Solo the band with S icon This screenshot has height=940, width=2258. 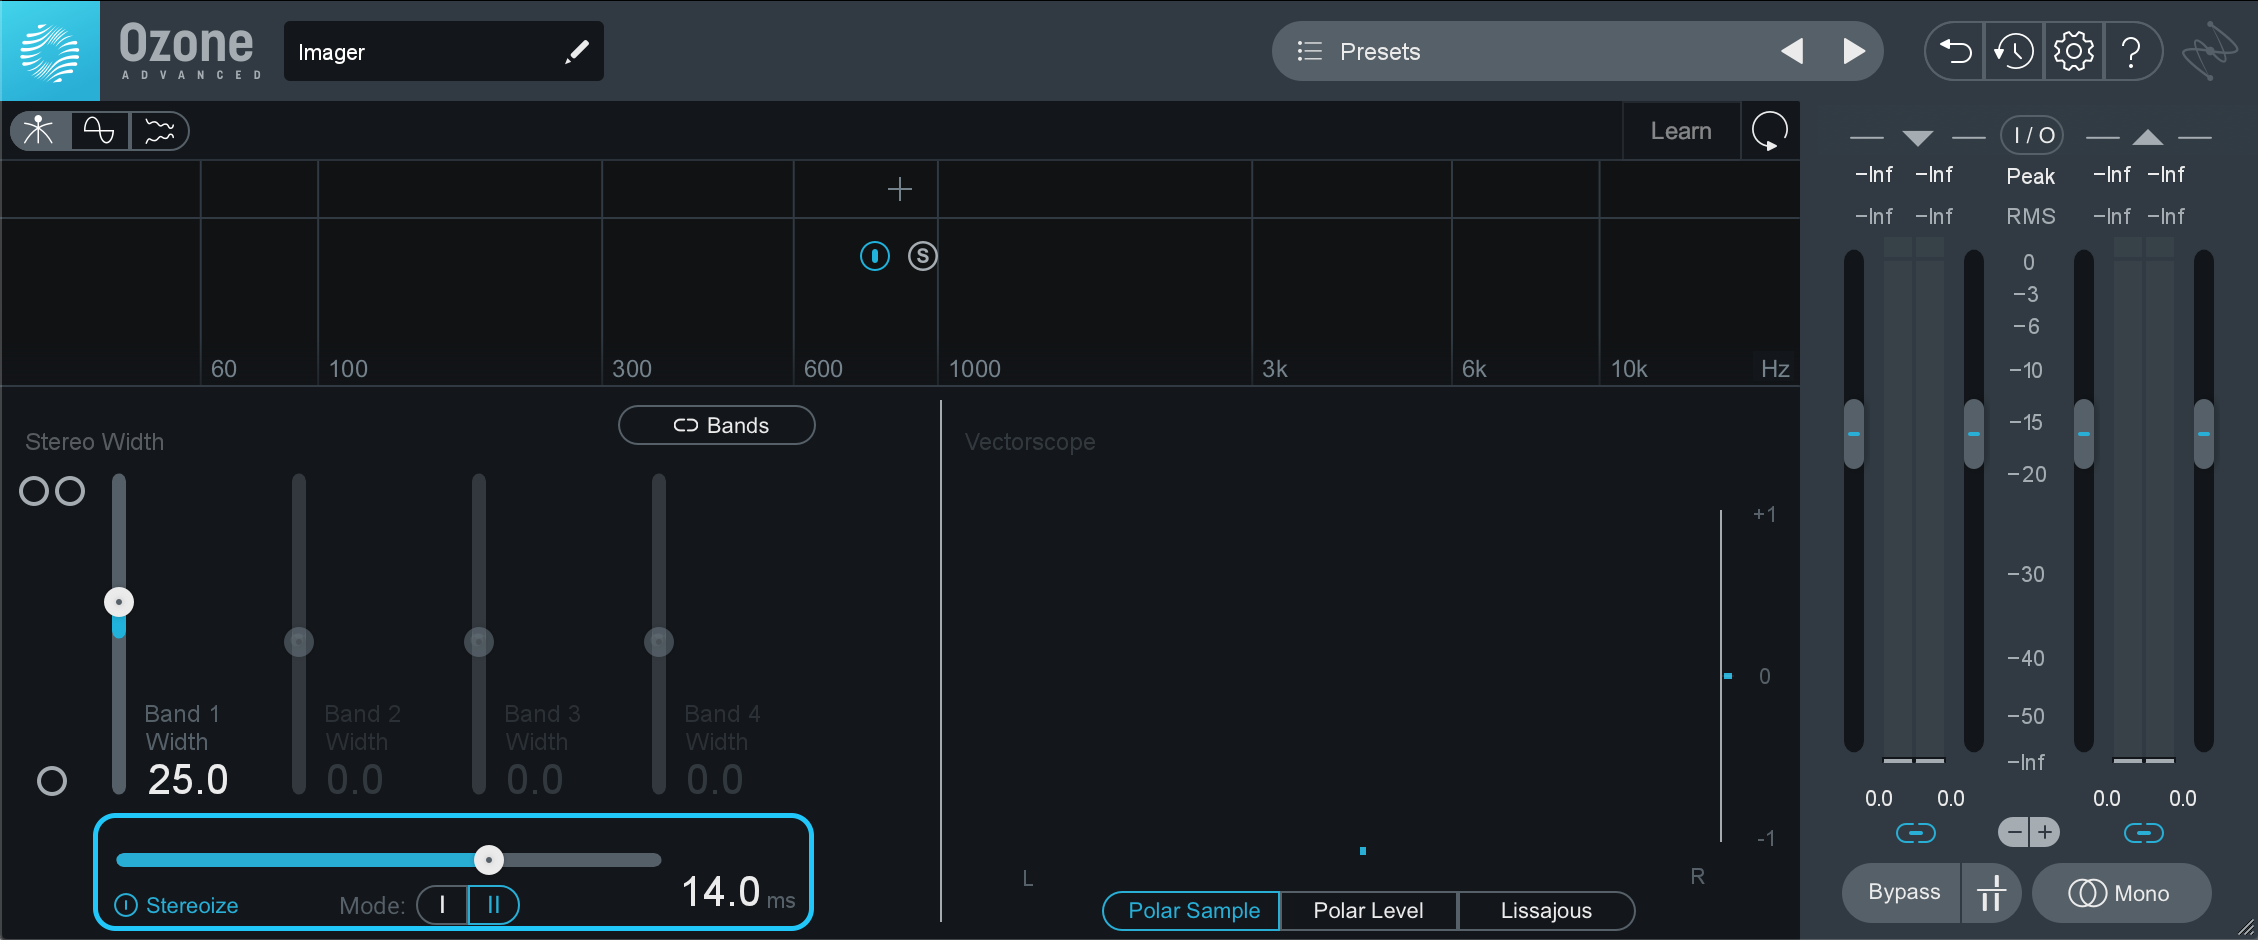(923, 256)
